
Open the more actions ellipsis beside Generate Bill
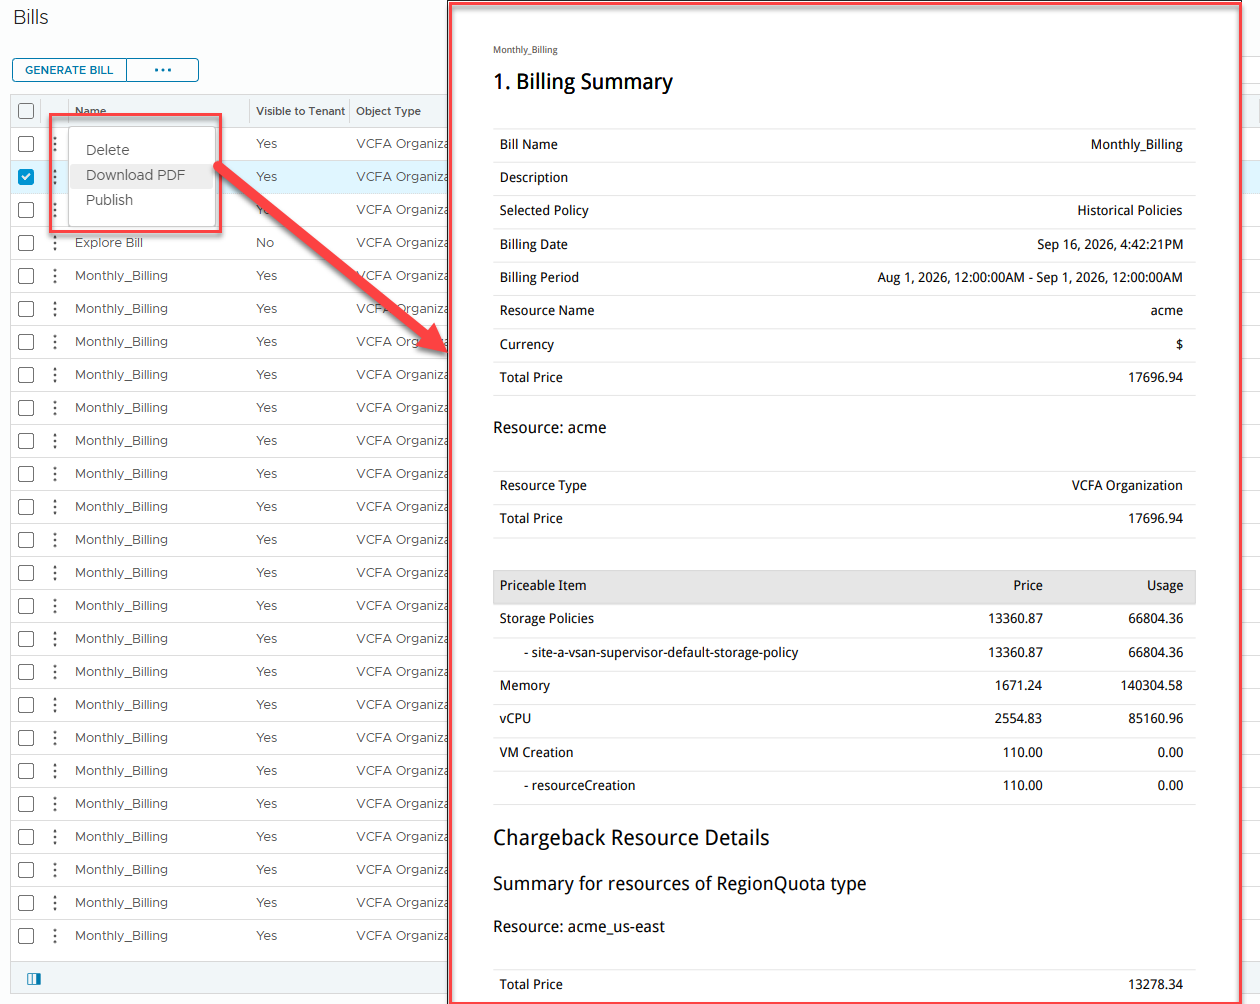[x=163, y=70]
